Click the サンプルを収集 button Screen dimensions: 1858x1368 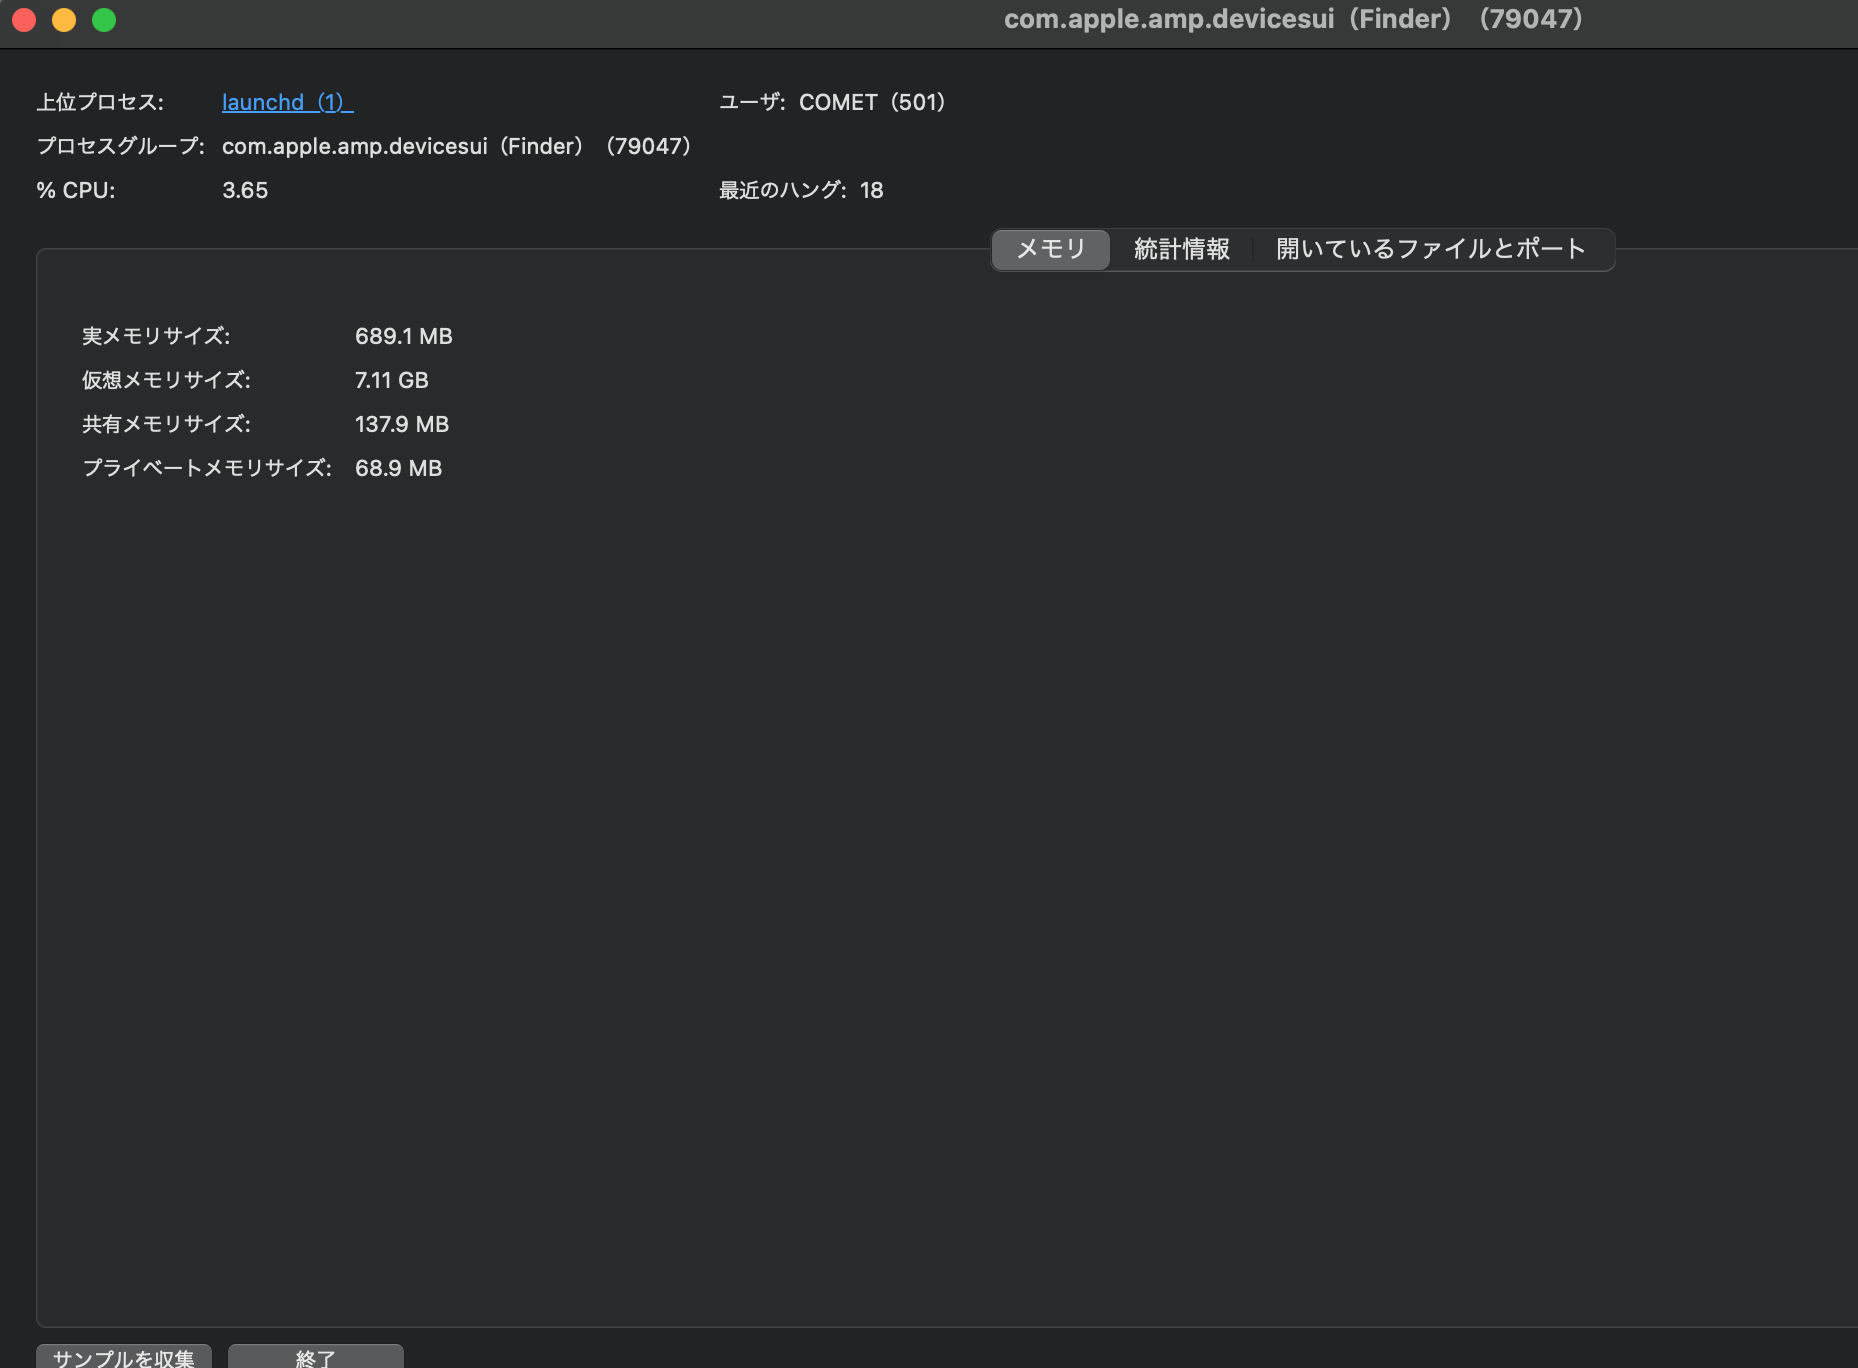click(x=124, y=1357)
